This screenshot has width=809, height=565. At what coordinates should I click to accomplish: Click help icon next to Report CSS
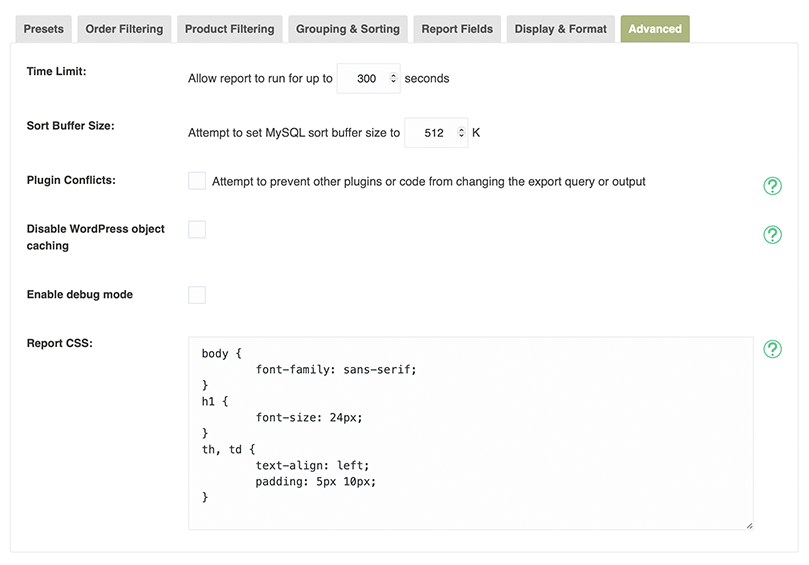(772, 349)
